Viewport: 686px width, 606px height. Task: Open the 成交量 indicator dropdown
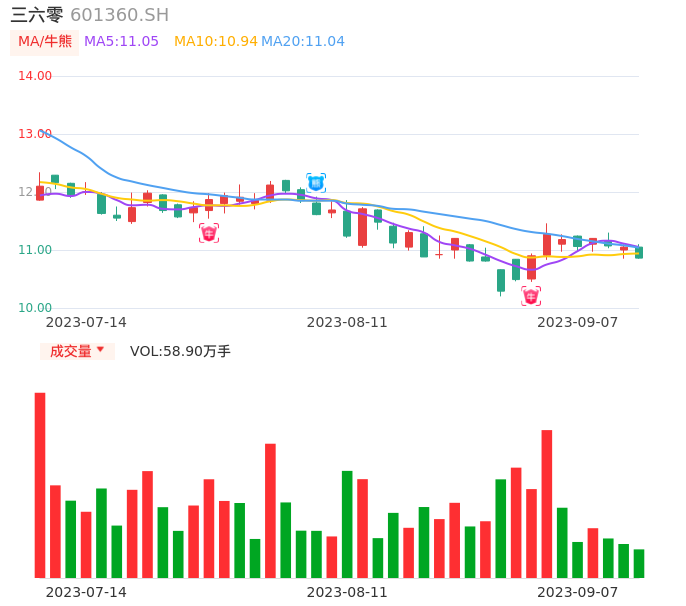tap(77, 351)
